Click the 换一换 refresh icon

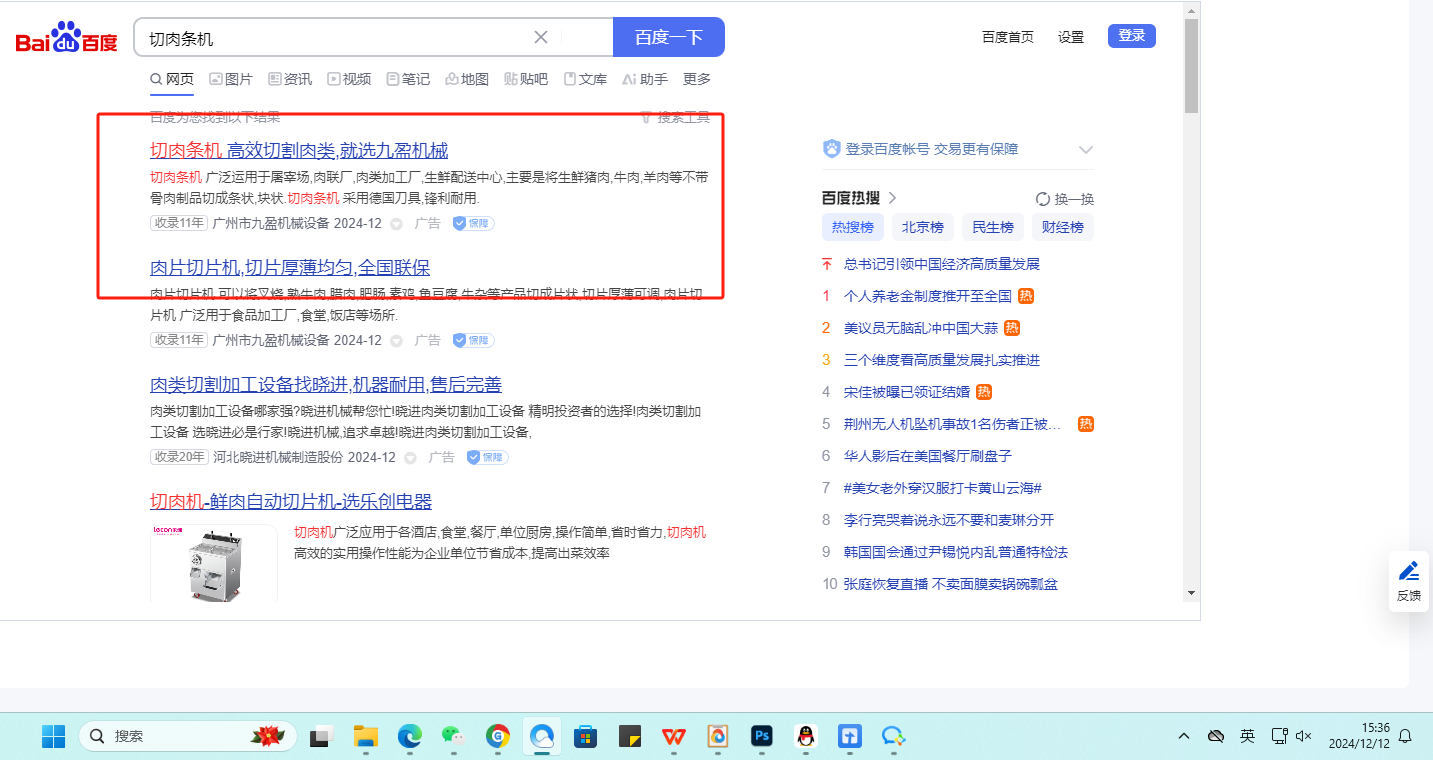pos(1043,199)
